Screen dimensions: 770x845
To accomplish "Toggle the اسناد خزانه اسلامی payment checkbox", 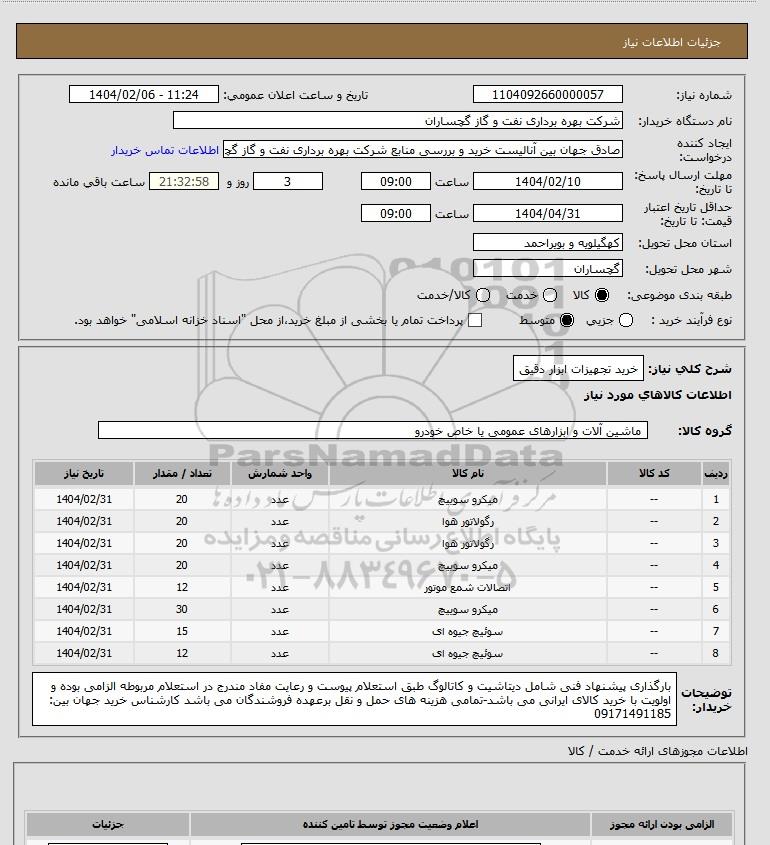I will [x=475, y=320].
